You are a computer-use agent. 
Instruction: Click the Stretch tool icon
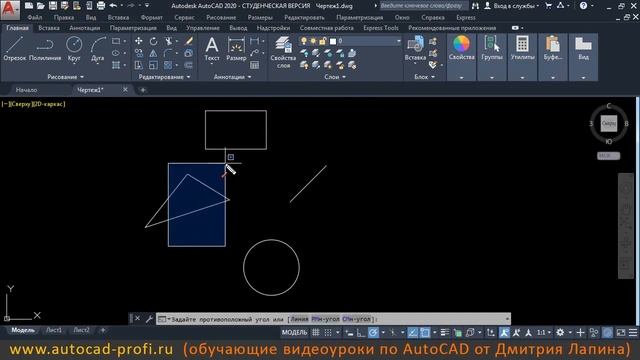[x=139, y=65]
